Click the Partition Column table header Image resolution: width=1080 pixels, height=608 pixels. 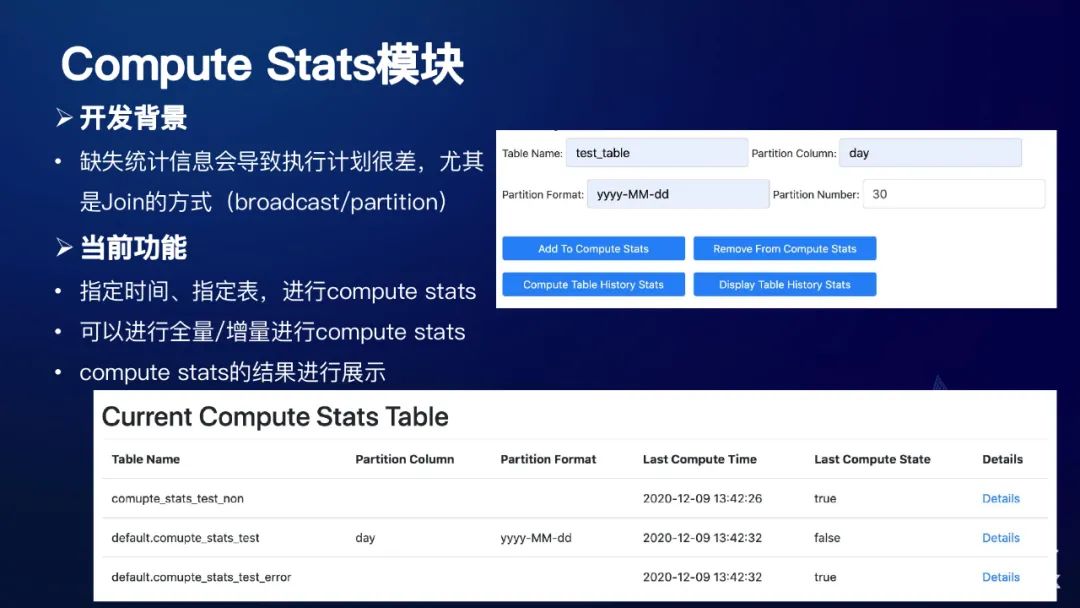[x=404, y=459]
